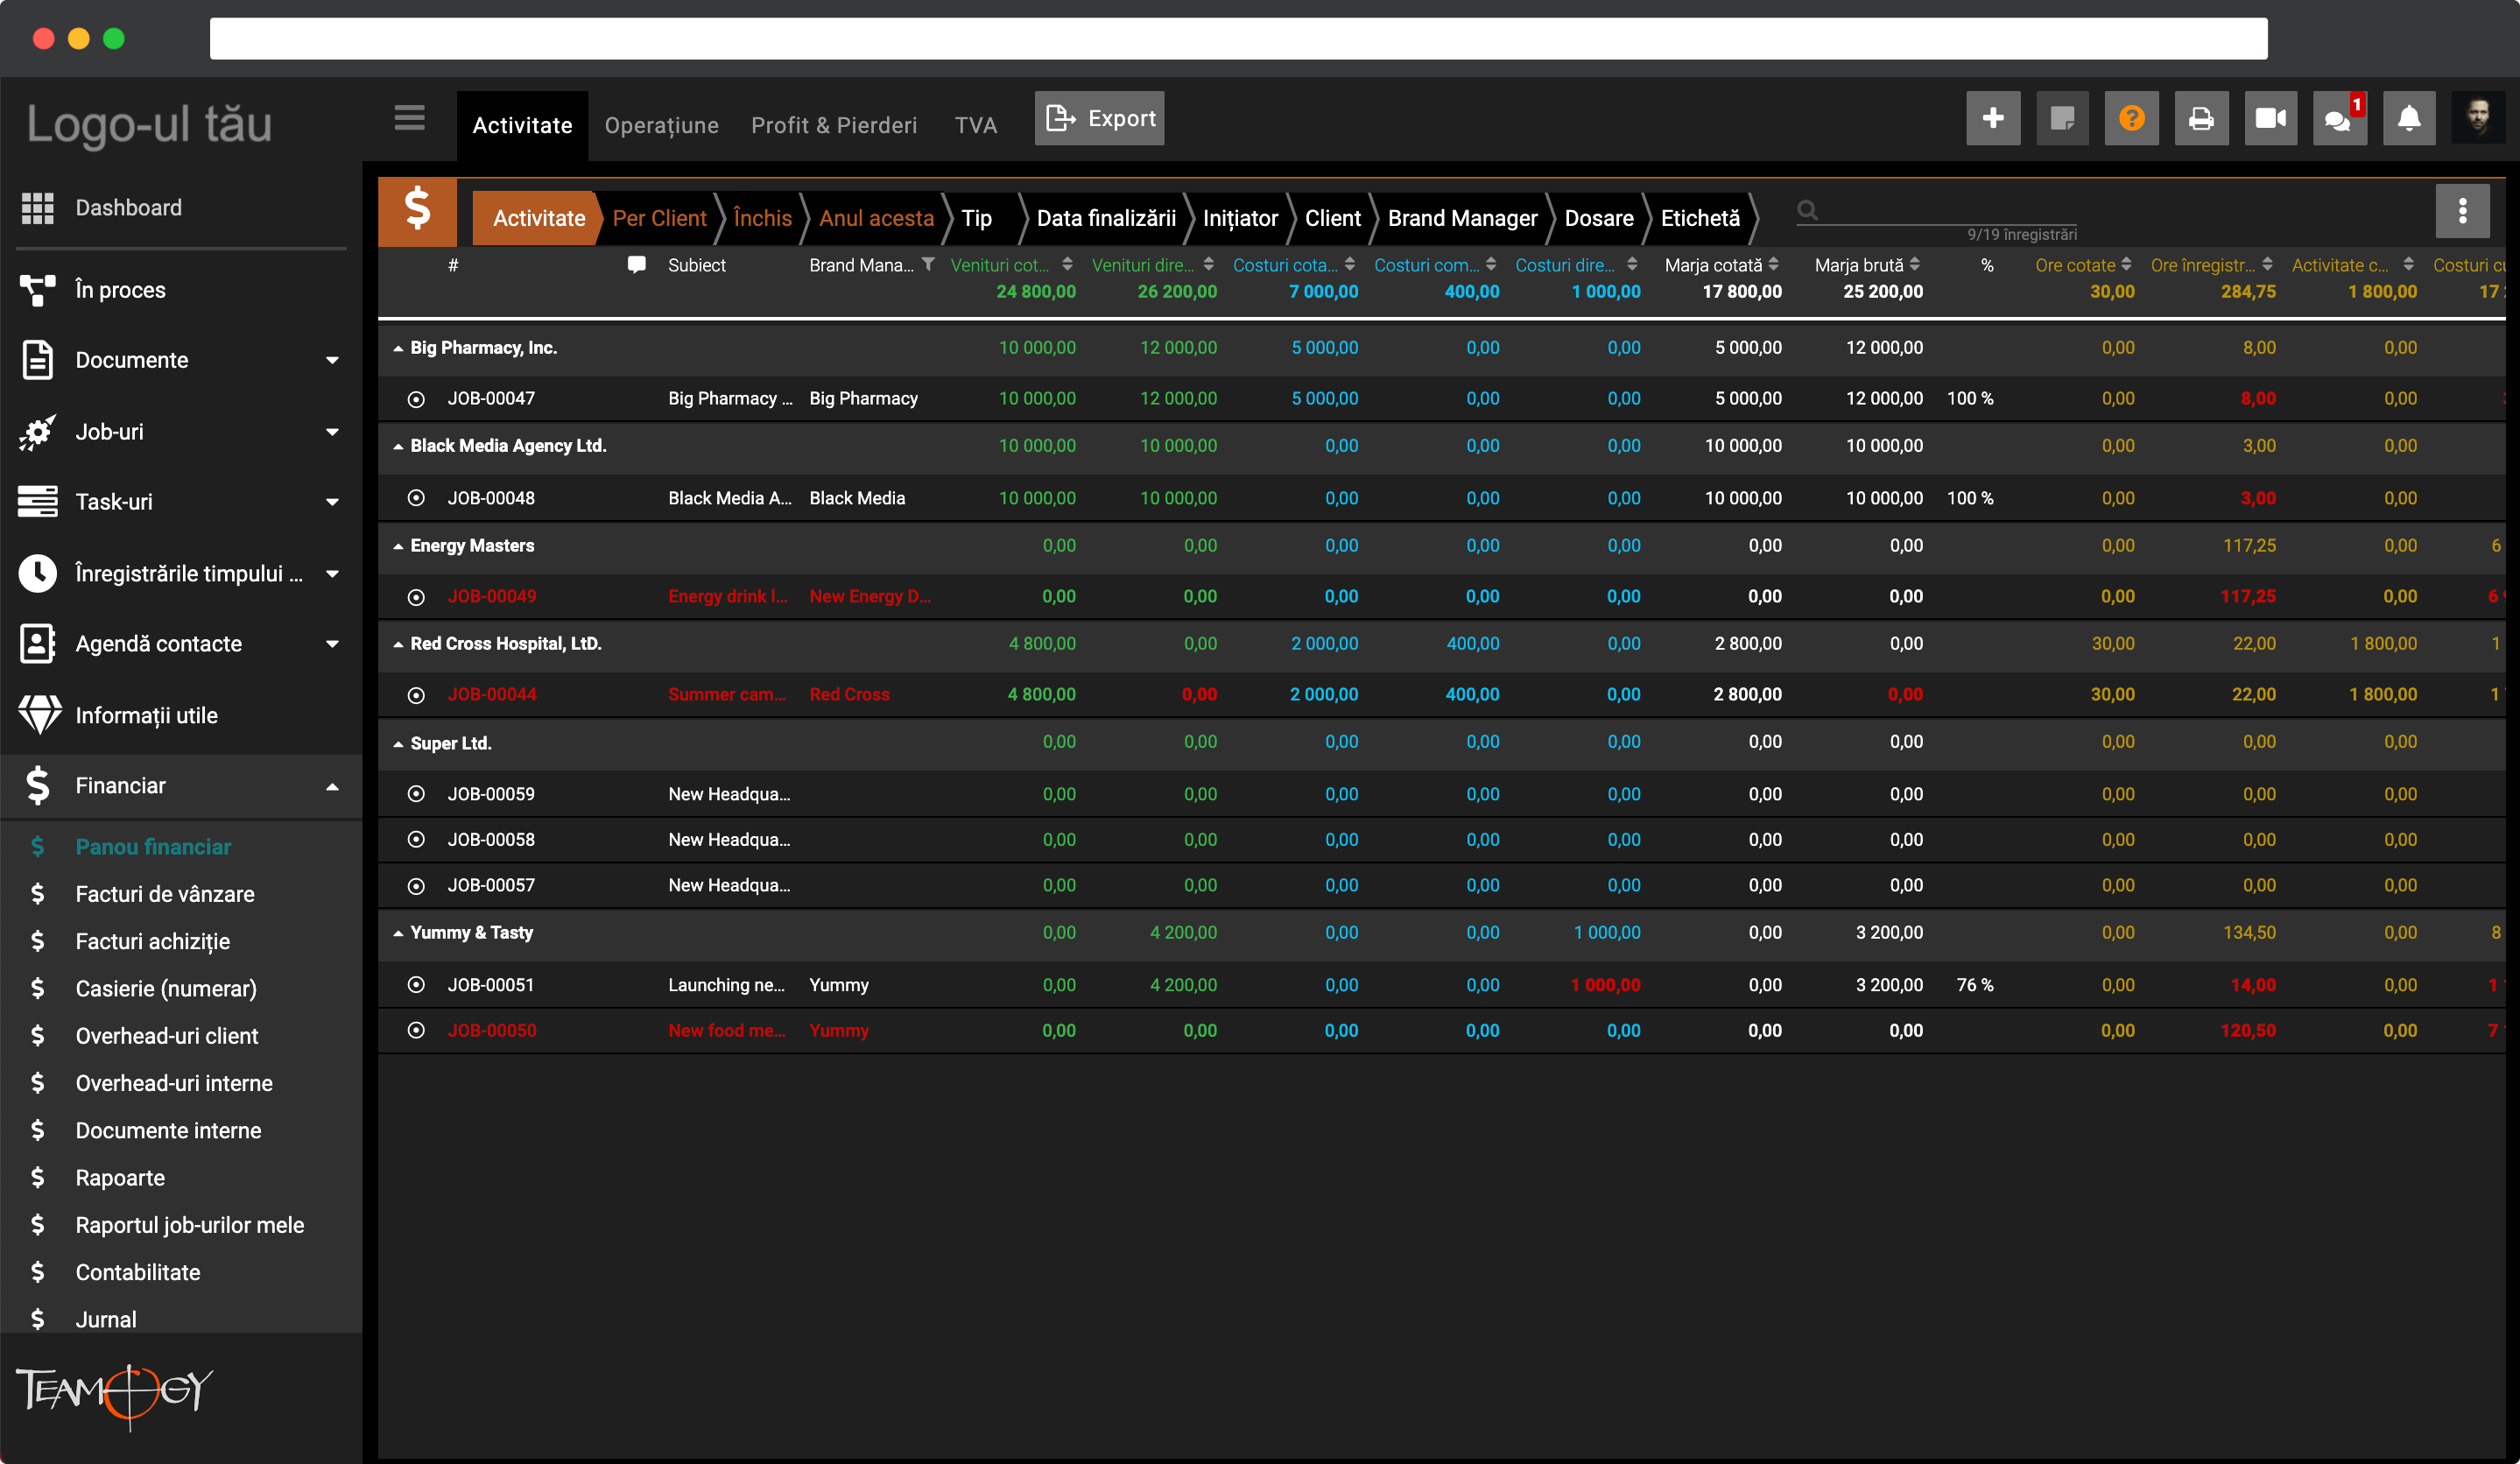Sort by Ore cotate column

point(2126,264)
